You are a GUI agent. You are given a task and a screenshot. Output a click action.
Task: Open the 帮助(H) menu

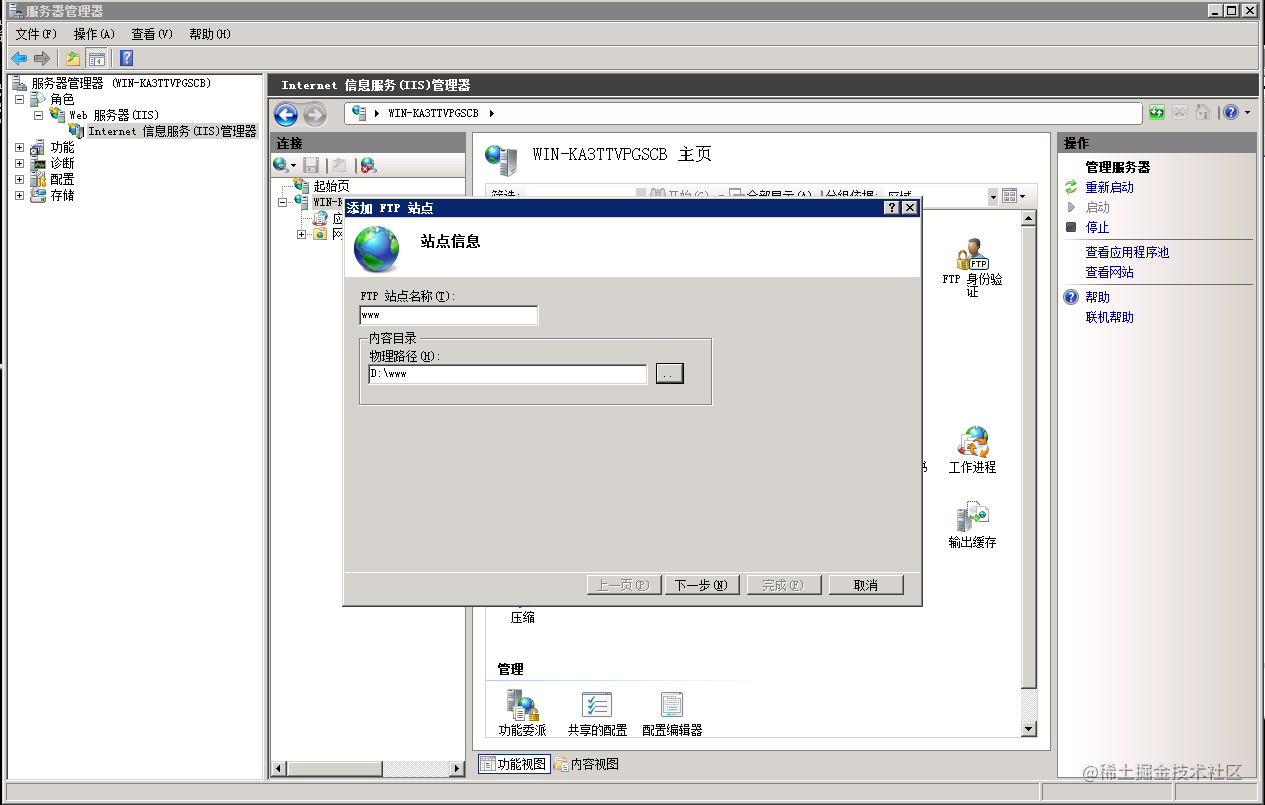210,34
